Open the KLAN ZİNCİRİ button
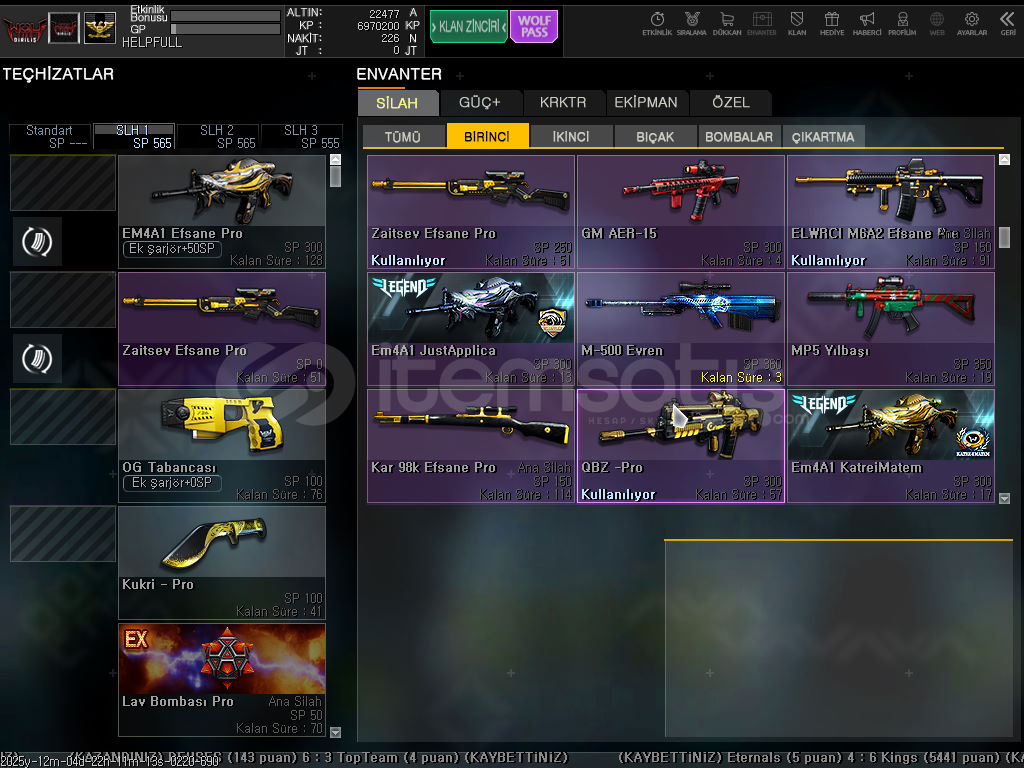 pos(469,27)
